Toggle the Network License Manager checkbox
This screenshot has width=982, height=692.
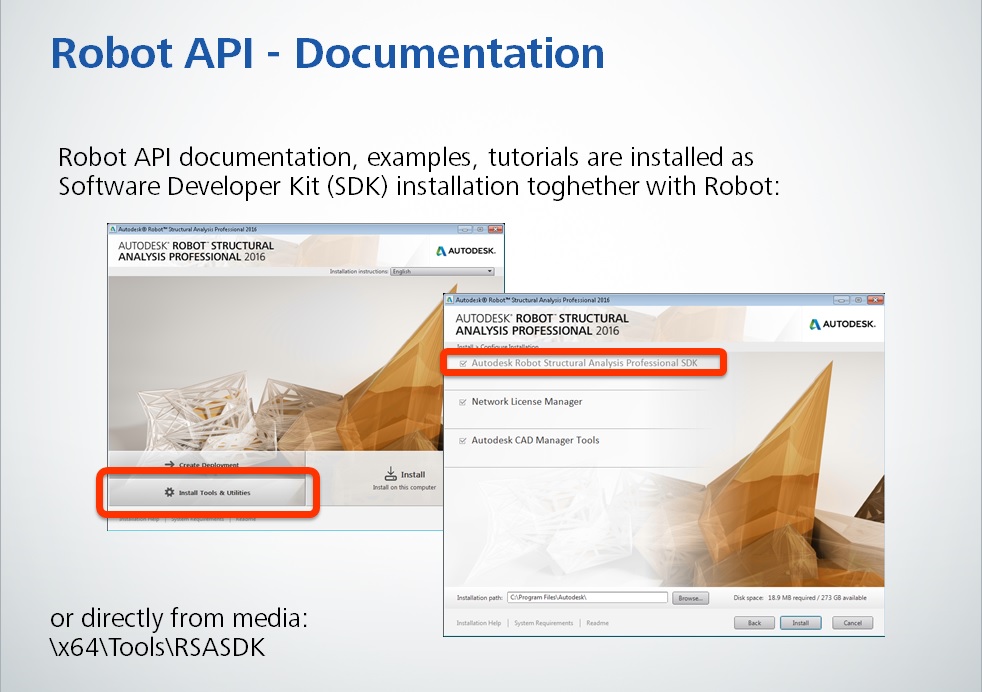coord(463,402)
